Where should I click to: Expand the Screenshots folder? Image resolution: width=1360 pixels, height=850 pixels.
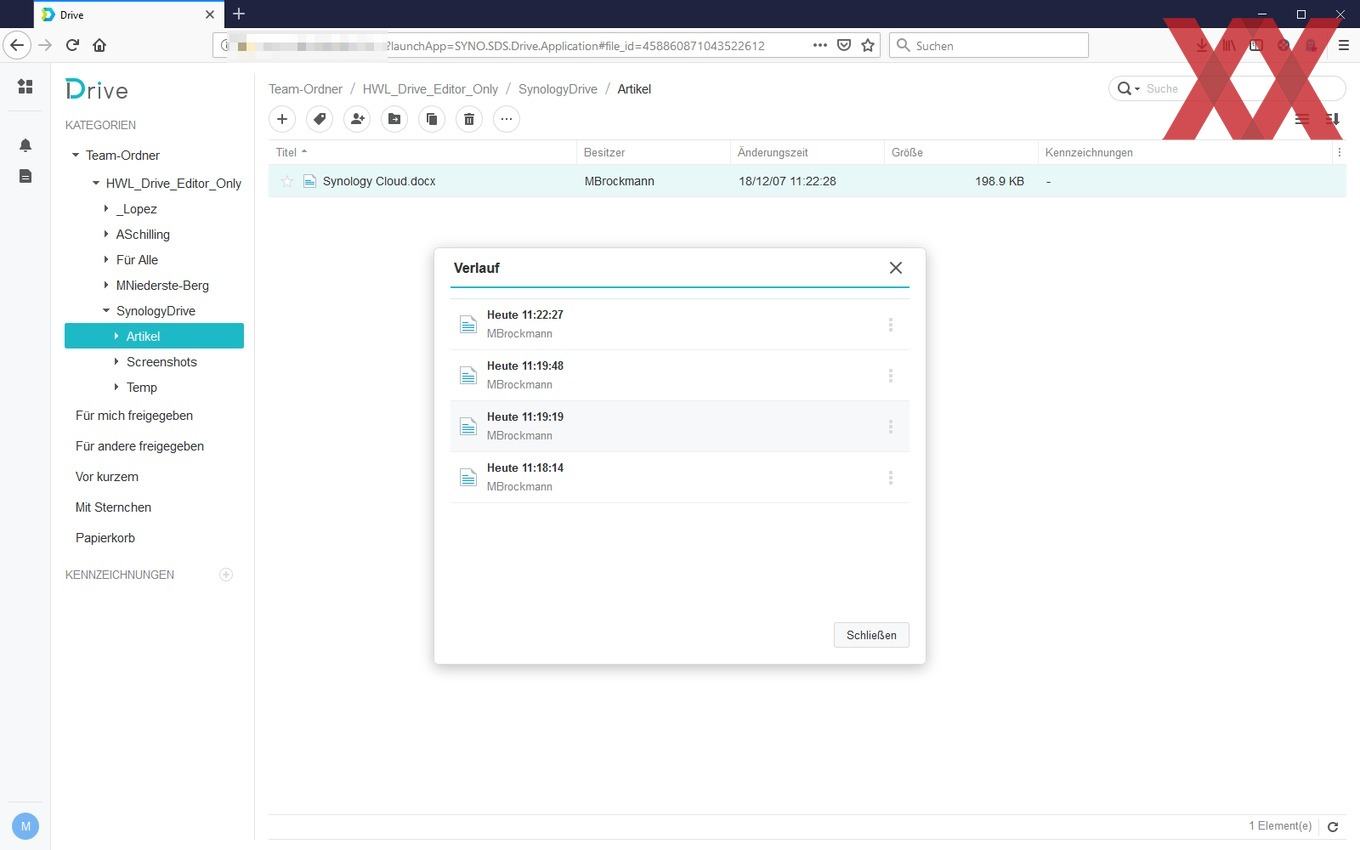(x=116, y=362)
